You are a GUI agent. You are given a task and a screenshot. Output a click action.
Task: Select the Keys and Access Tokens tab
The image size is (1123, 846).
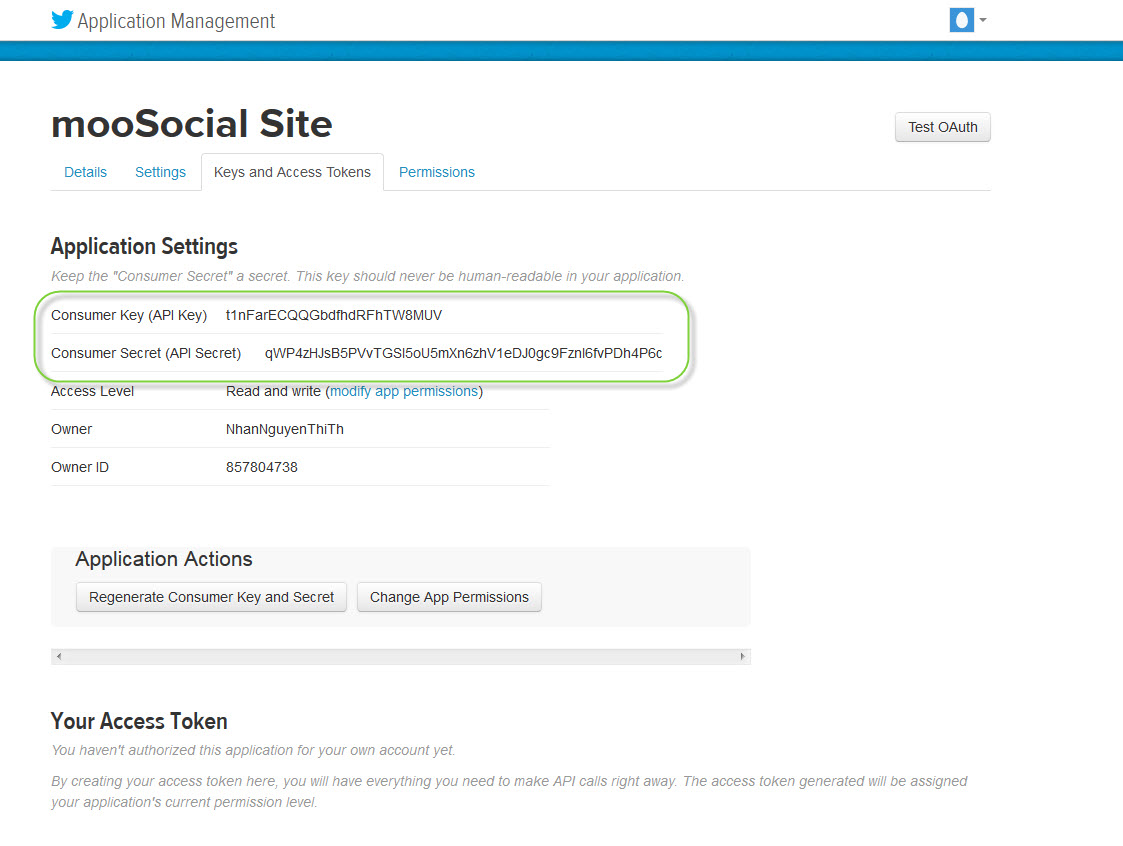(x=292, y=172)
